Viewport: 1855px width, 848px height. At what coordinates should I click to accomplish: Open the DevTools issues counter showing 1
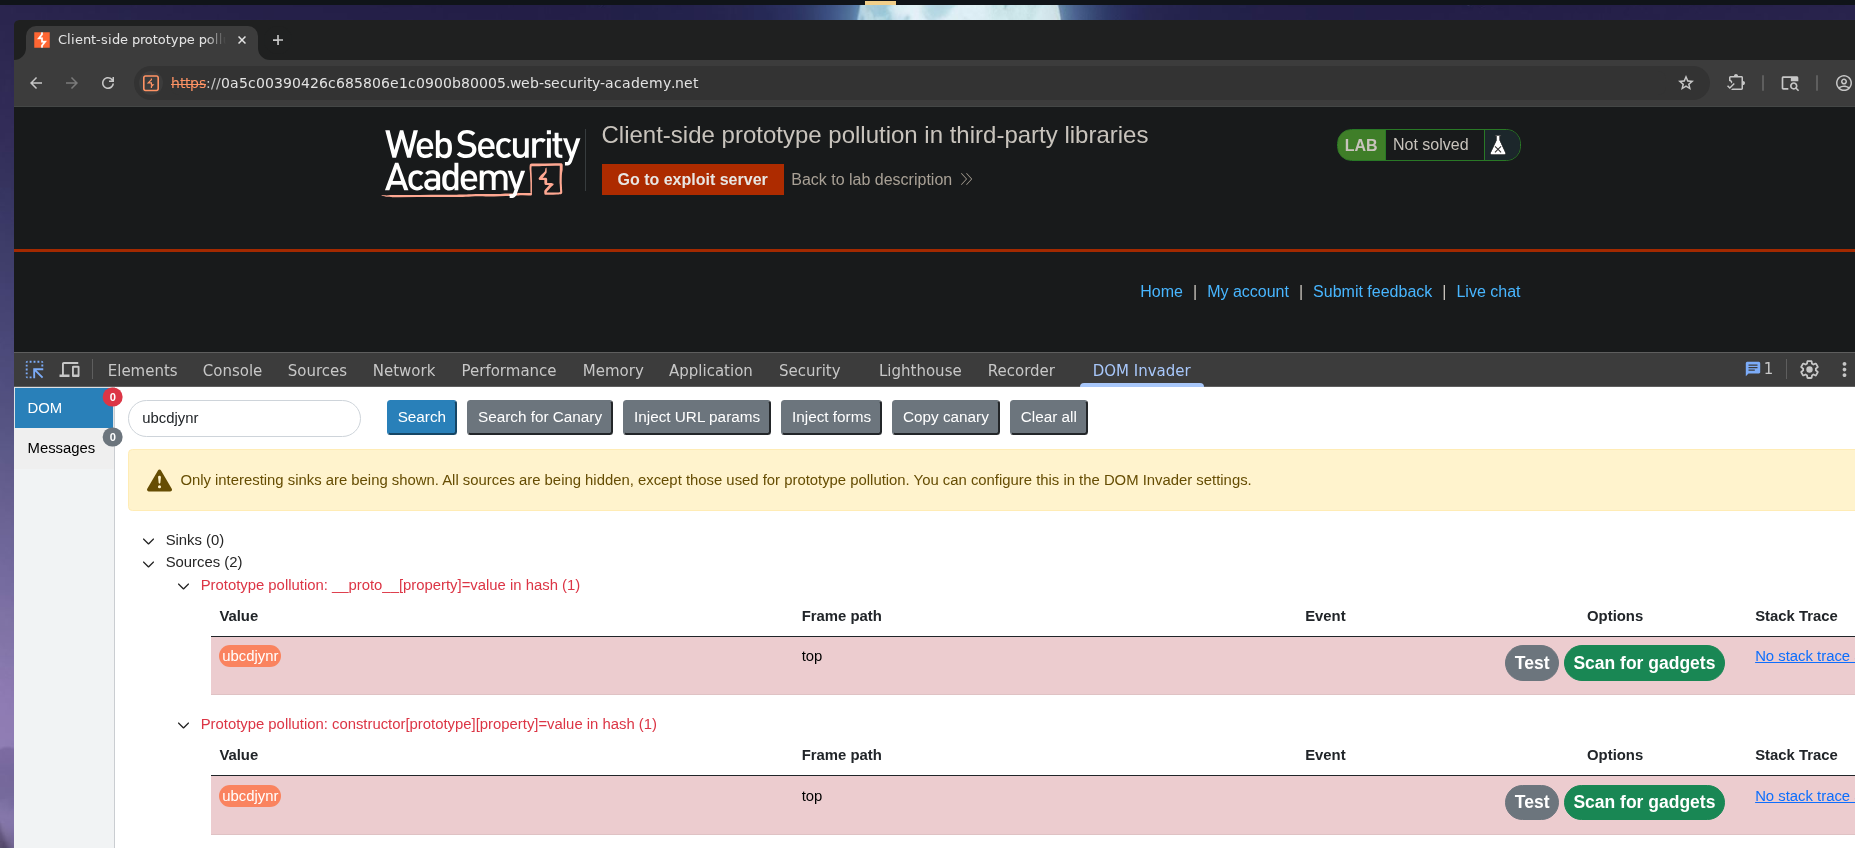pyautogui.click(x=1758, y=369)
